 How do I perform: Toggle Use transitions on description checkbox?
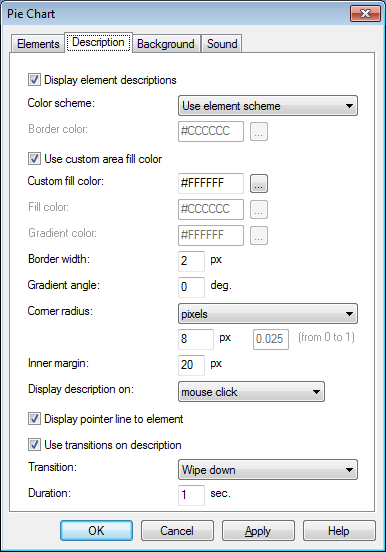pos(34,445)
